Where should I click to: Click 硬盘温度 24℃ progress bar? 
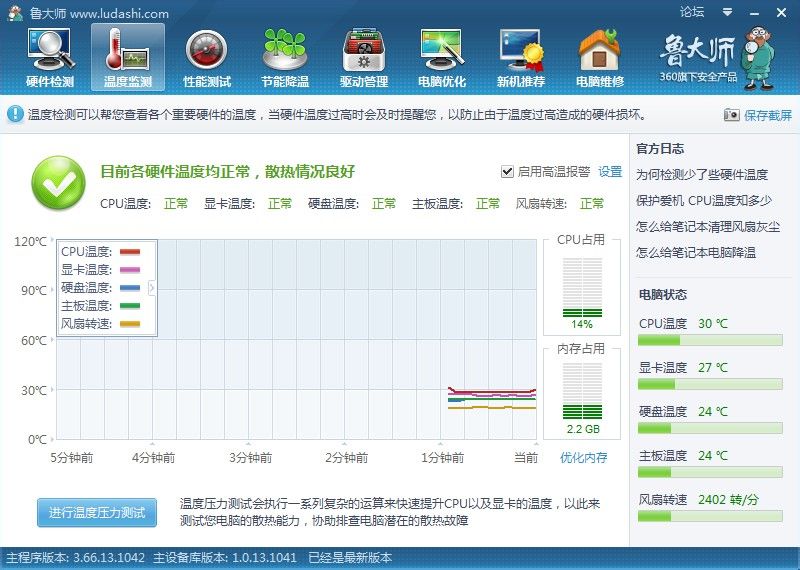pos(710,428)
